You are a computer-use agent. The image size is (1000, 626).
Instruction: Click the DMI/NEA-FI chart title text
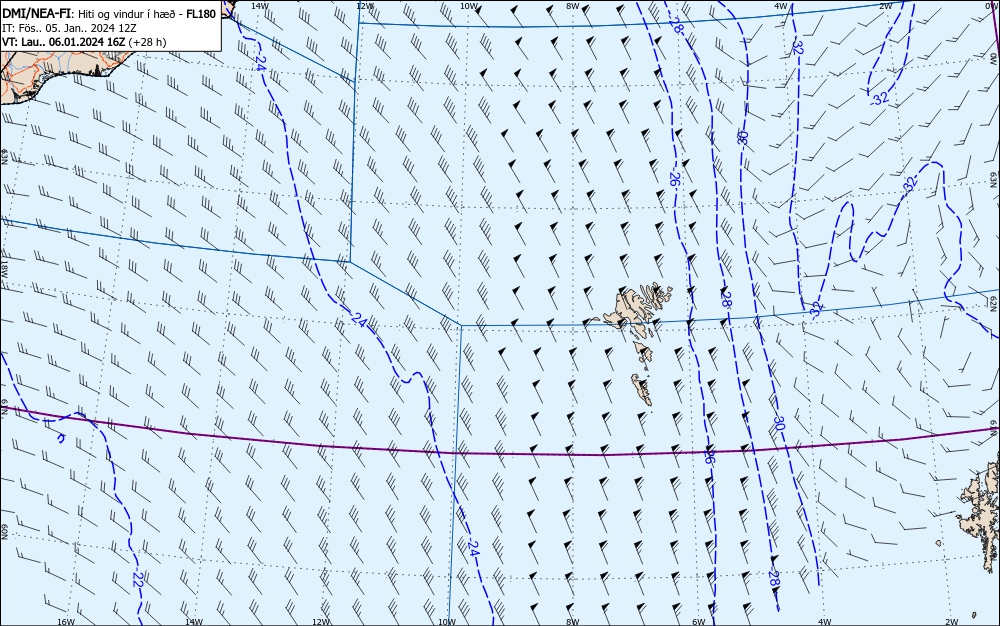[x=37, y=14]
